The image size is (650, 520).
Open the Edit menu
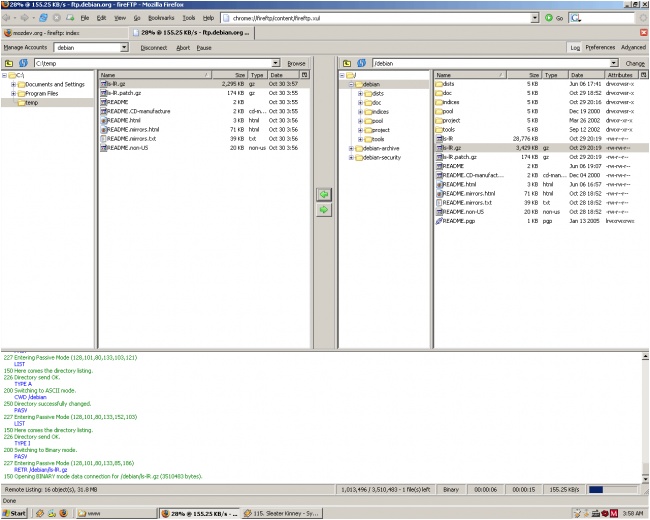(x=101, y=18)
